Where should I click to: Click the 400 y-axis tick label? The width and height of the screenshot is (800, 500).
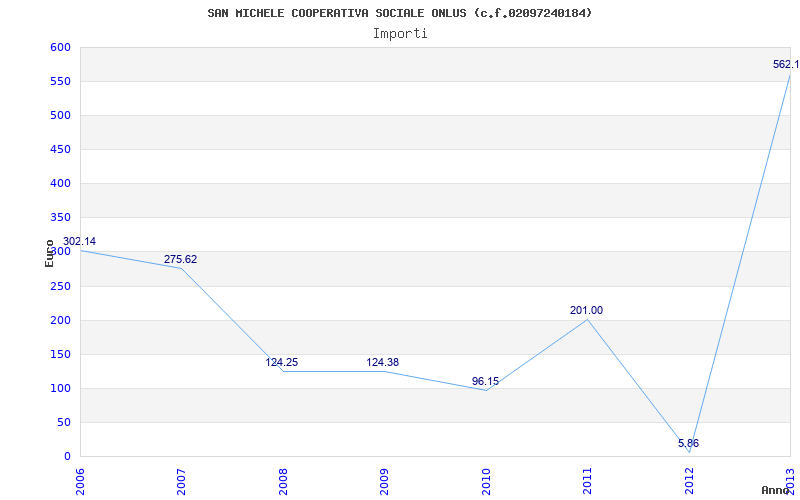(60, 184)
